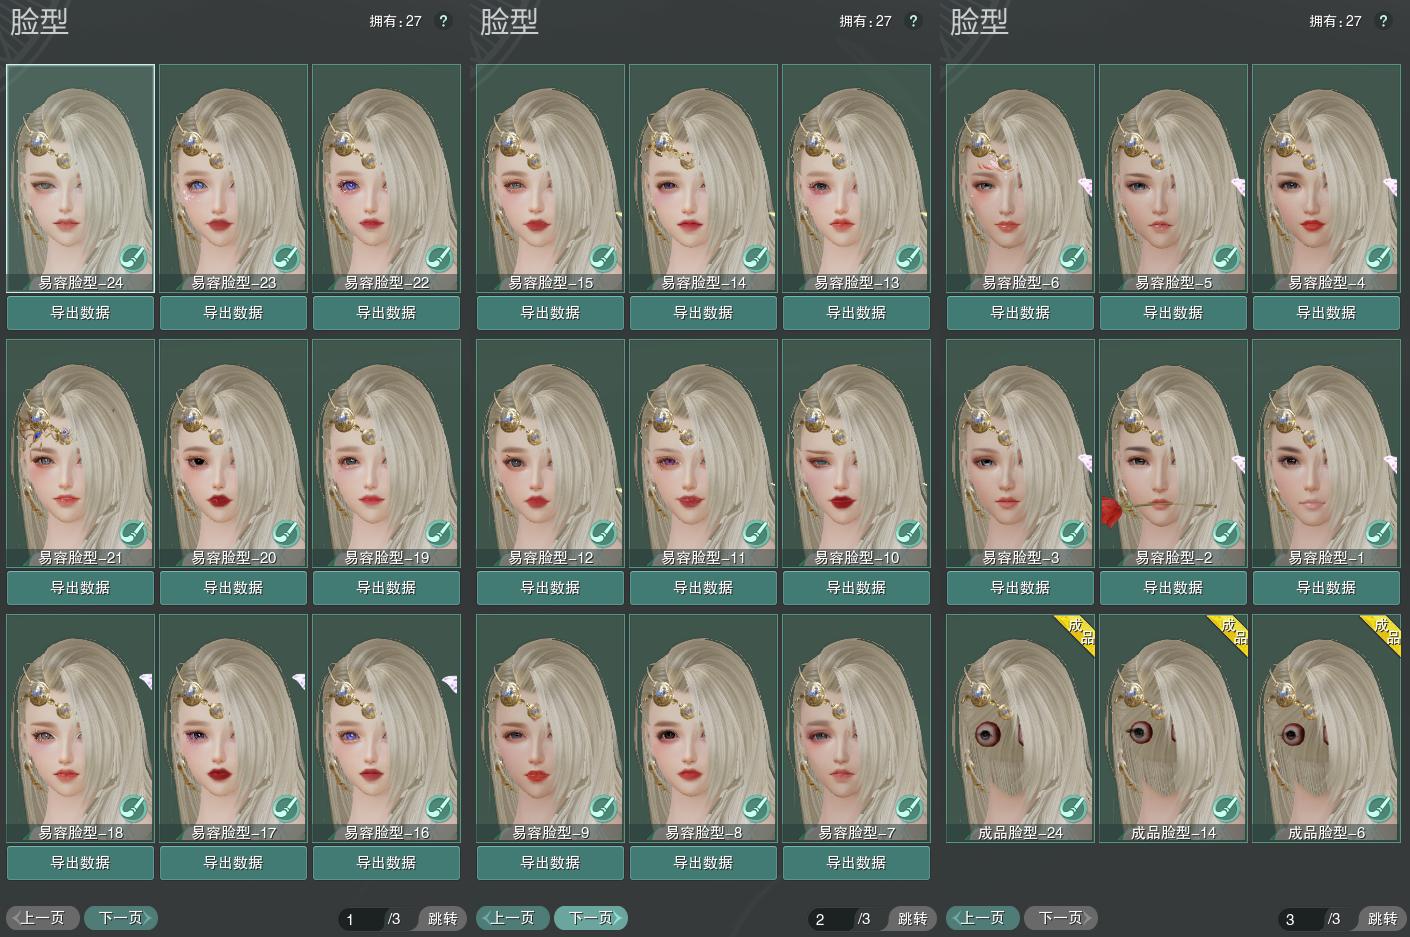This screenshot has height=937, width=1410.
Task: Click 下一页 in the first panel
Action: (121, 918)
